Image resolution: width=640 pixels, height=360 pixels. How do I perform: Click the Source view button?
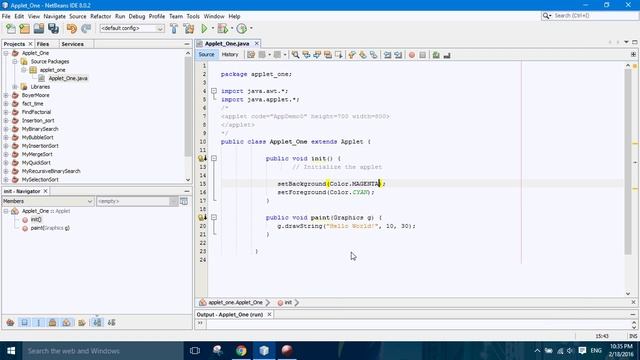[x=206, y=55]
